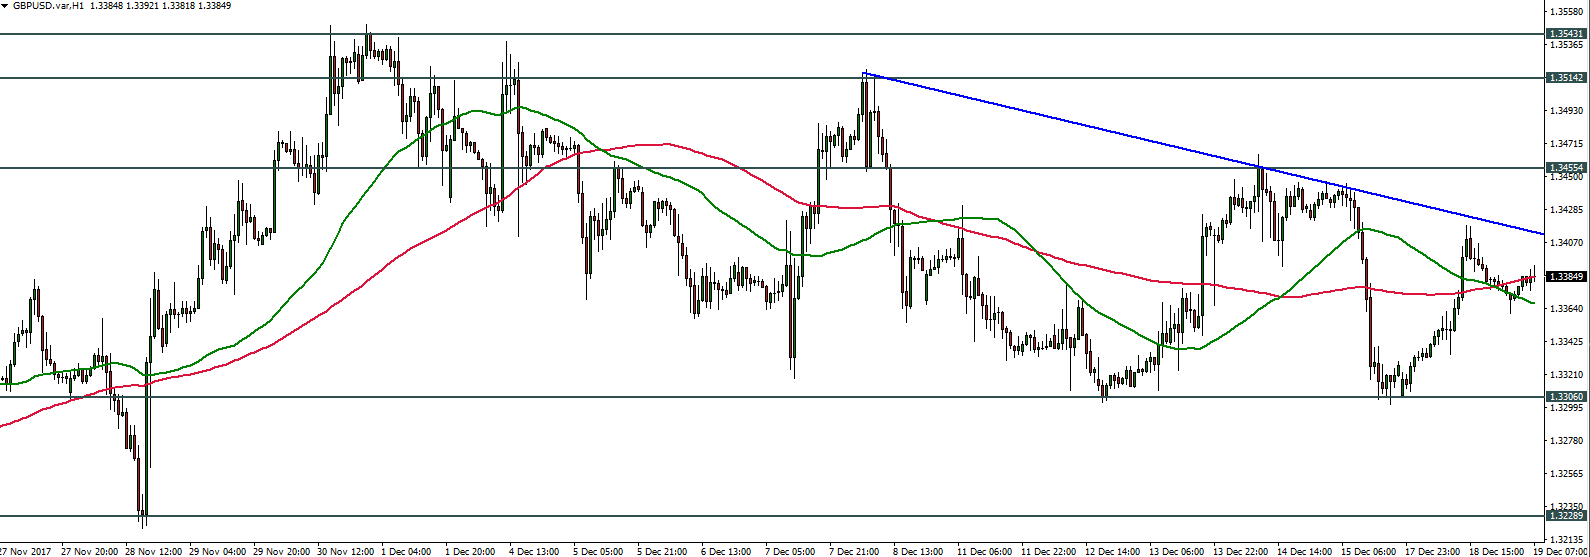
Task: Click the 1.34554 price level label
Action: (1565, 167)
